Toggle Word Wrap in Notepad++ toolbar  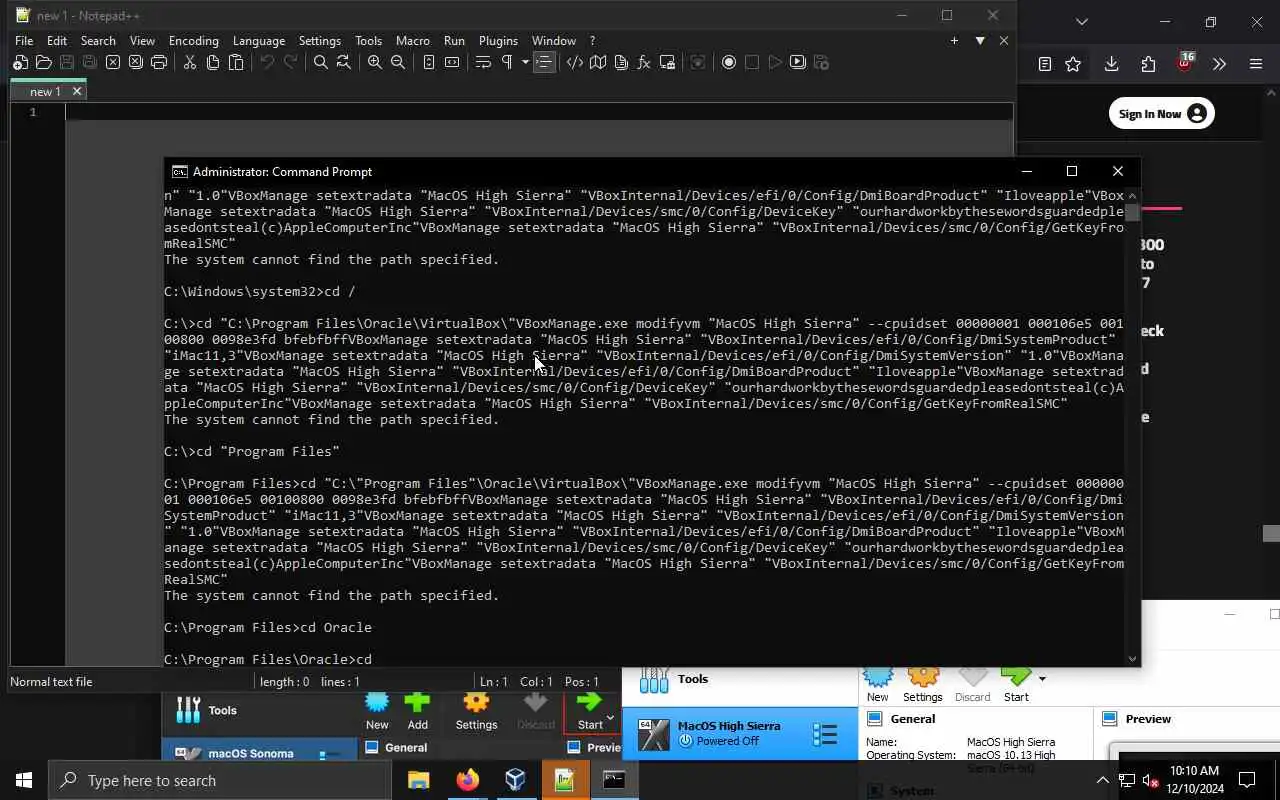482,62
